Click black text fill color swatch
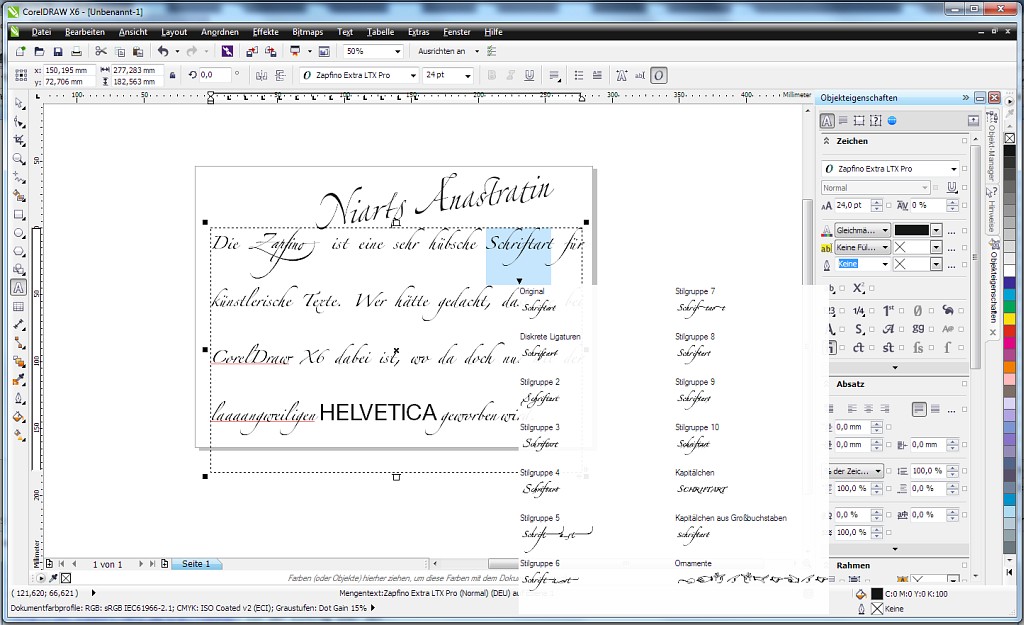The image size is (1024, 625). coord(911,230)
